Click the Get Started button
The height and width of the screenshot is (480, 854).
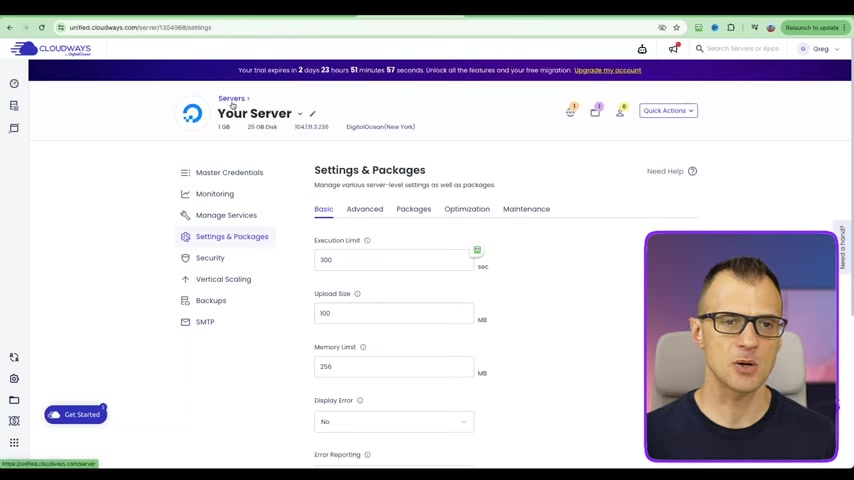click(76, 415)
